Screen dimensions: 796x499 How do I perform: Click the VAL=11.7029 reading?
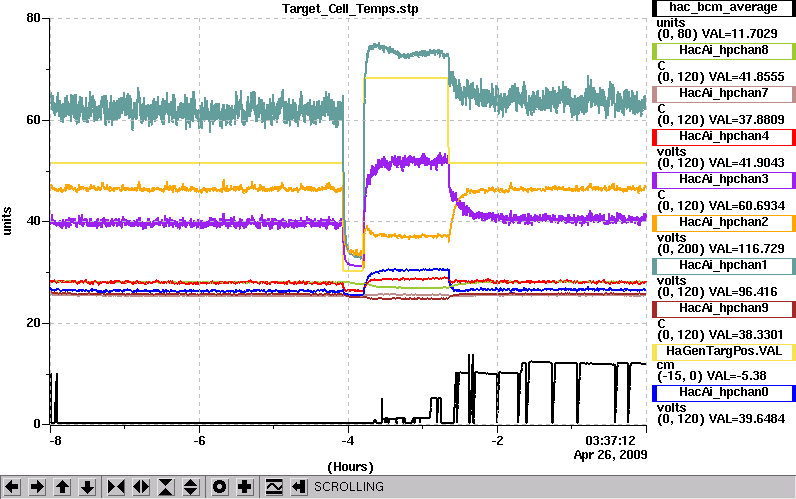739,34
